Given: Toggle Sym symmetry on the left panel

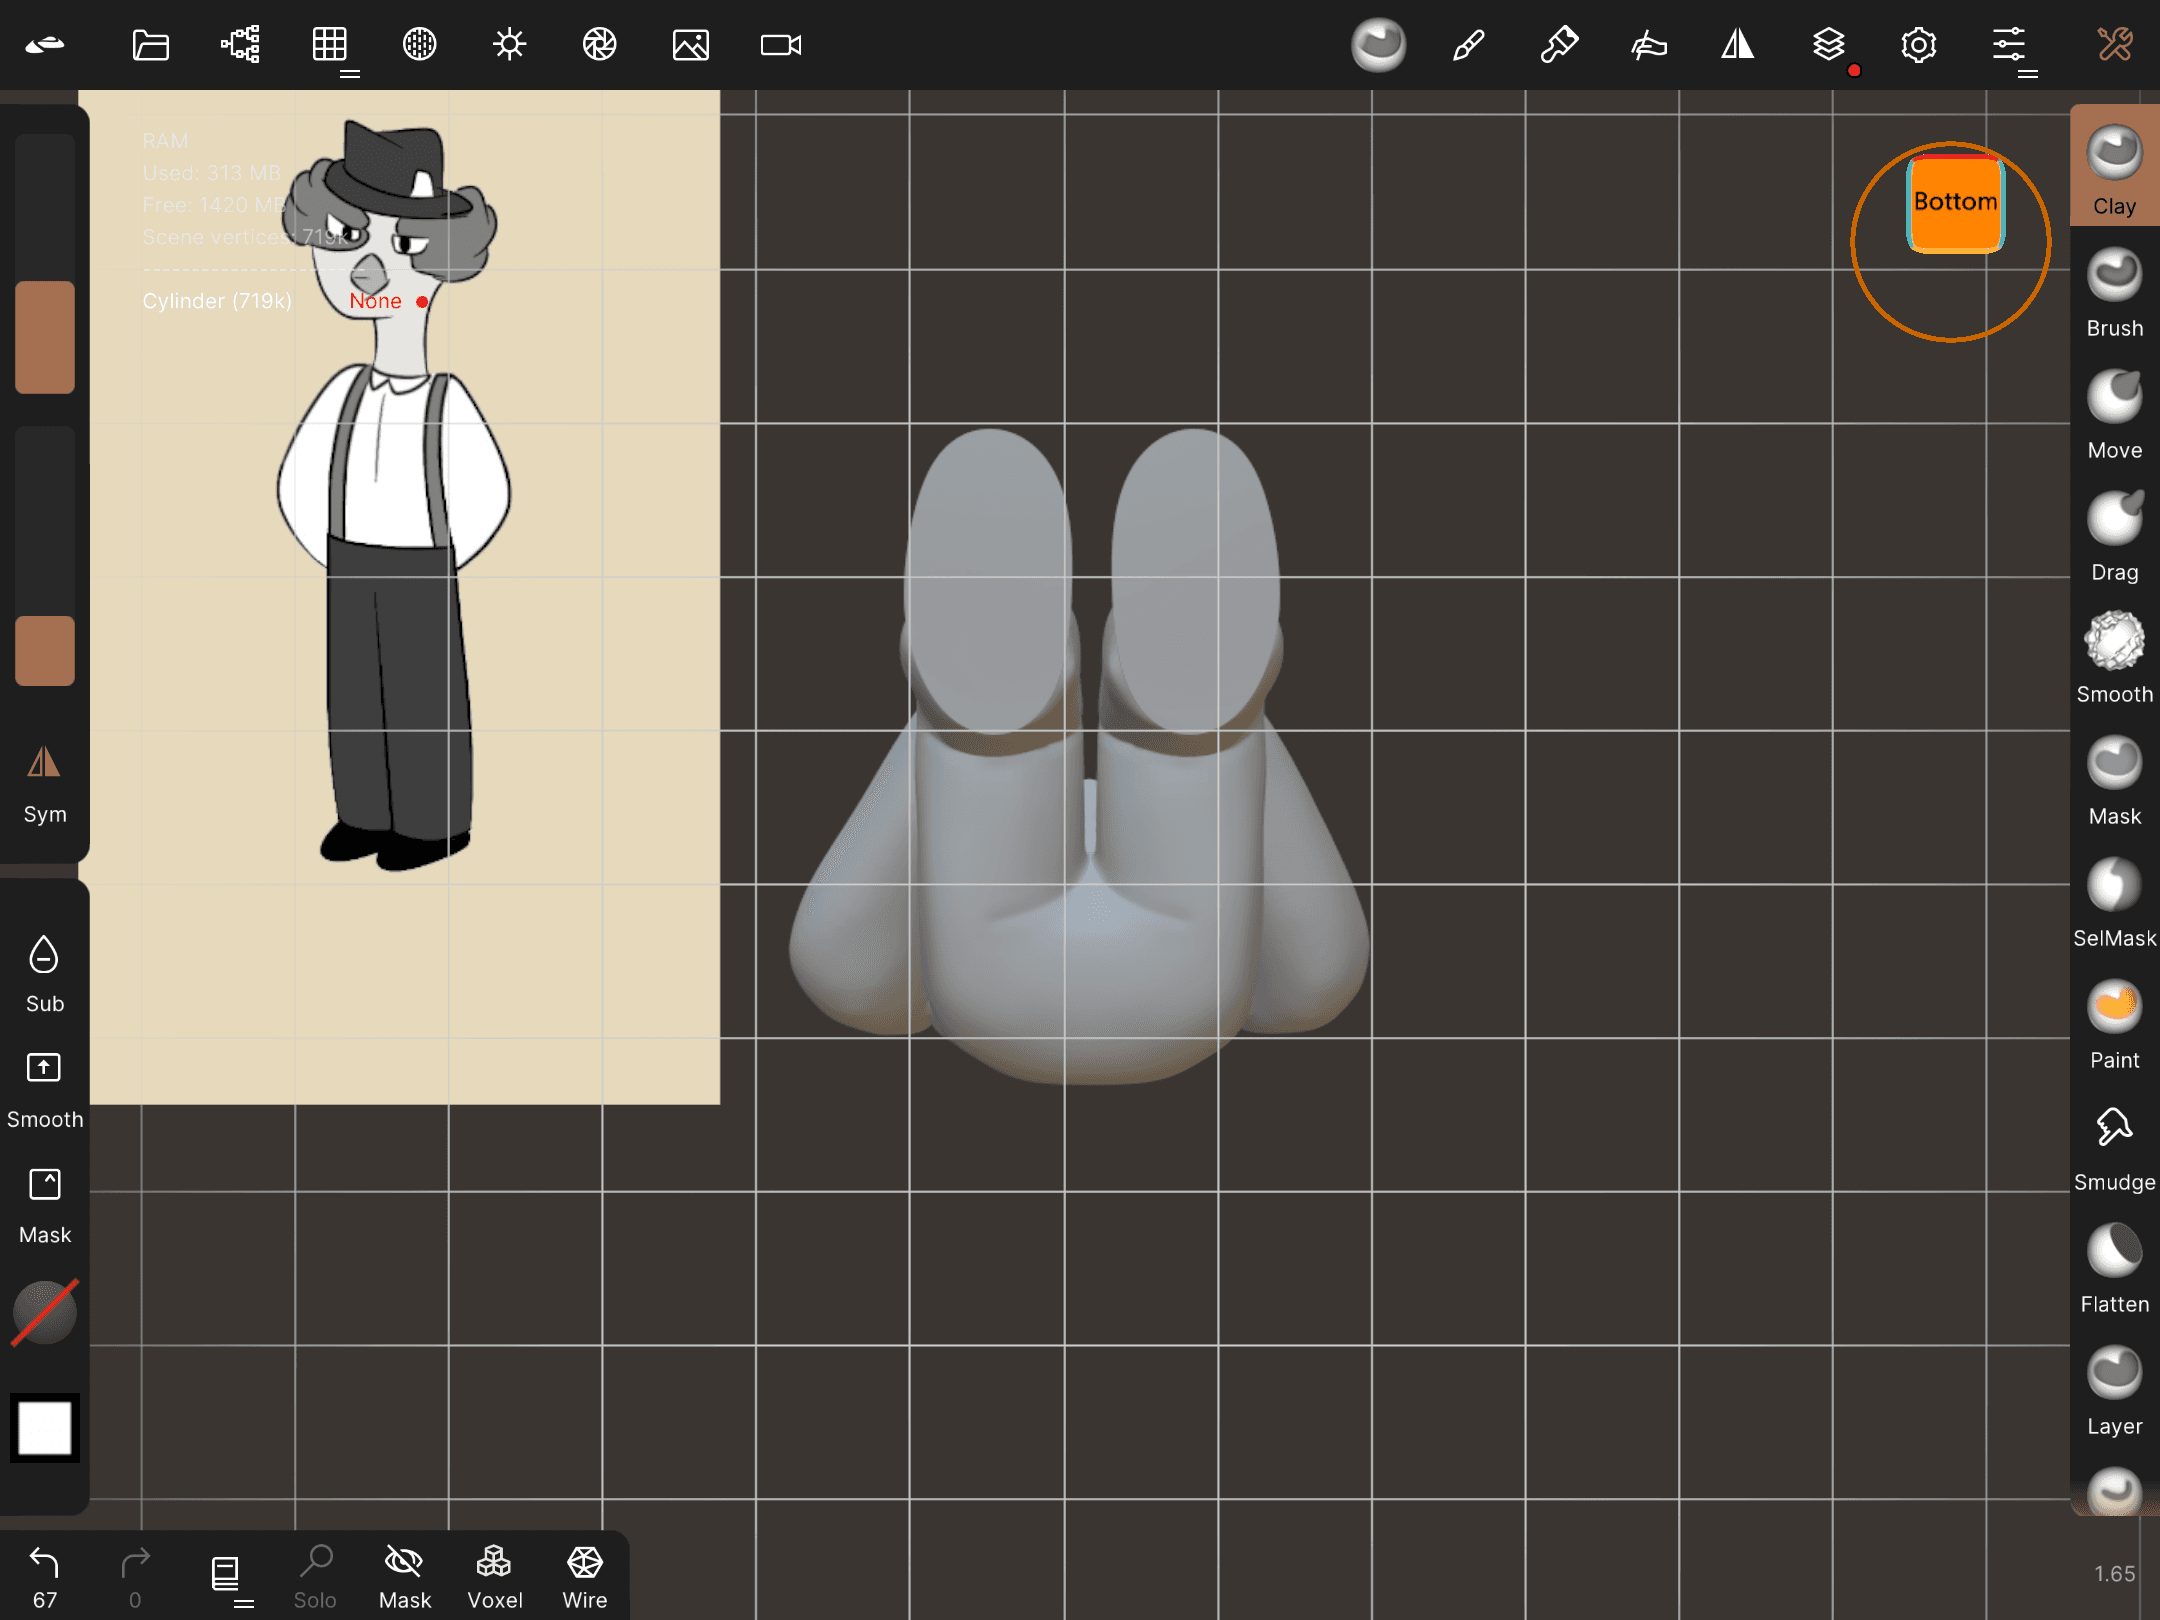Looking at the screenshot, I should tap(44, 783).
